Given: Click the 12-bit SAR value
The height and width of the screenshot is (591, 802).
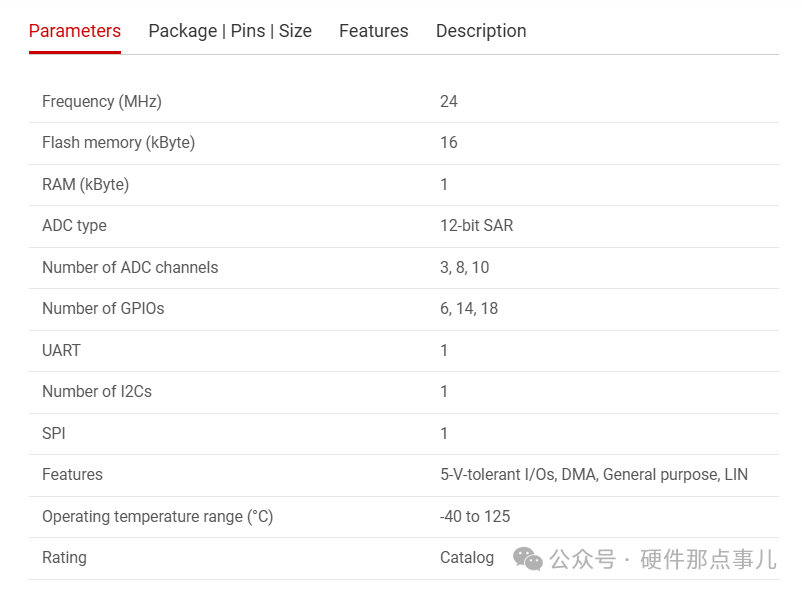Looking at the screenshot, I should click(476, 226).
